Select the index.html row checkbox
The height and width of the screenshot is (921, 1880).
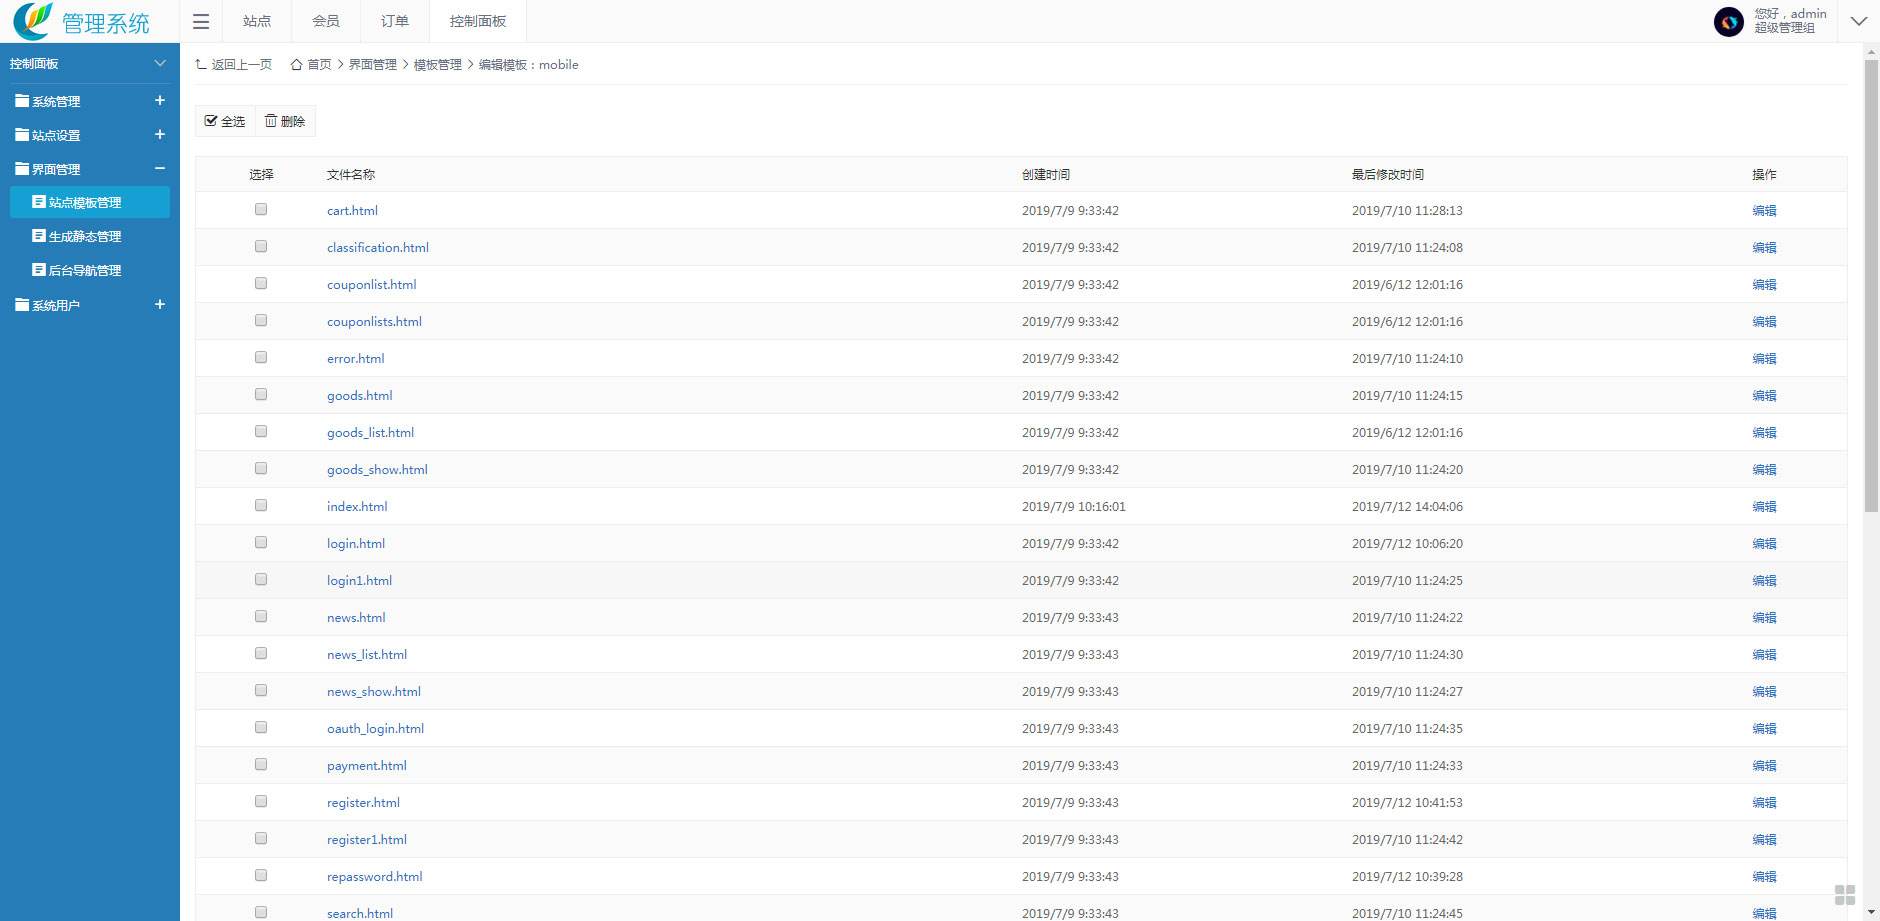[x=261, y=506]
